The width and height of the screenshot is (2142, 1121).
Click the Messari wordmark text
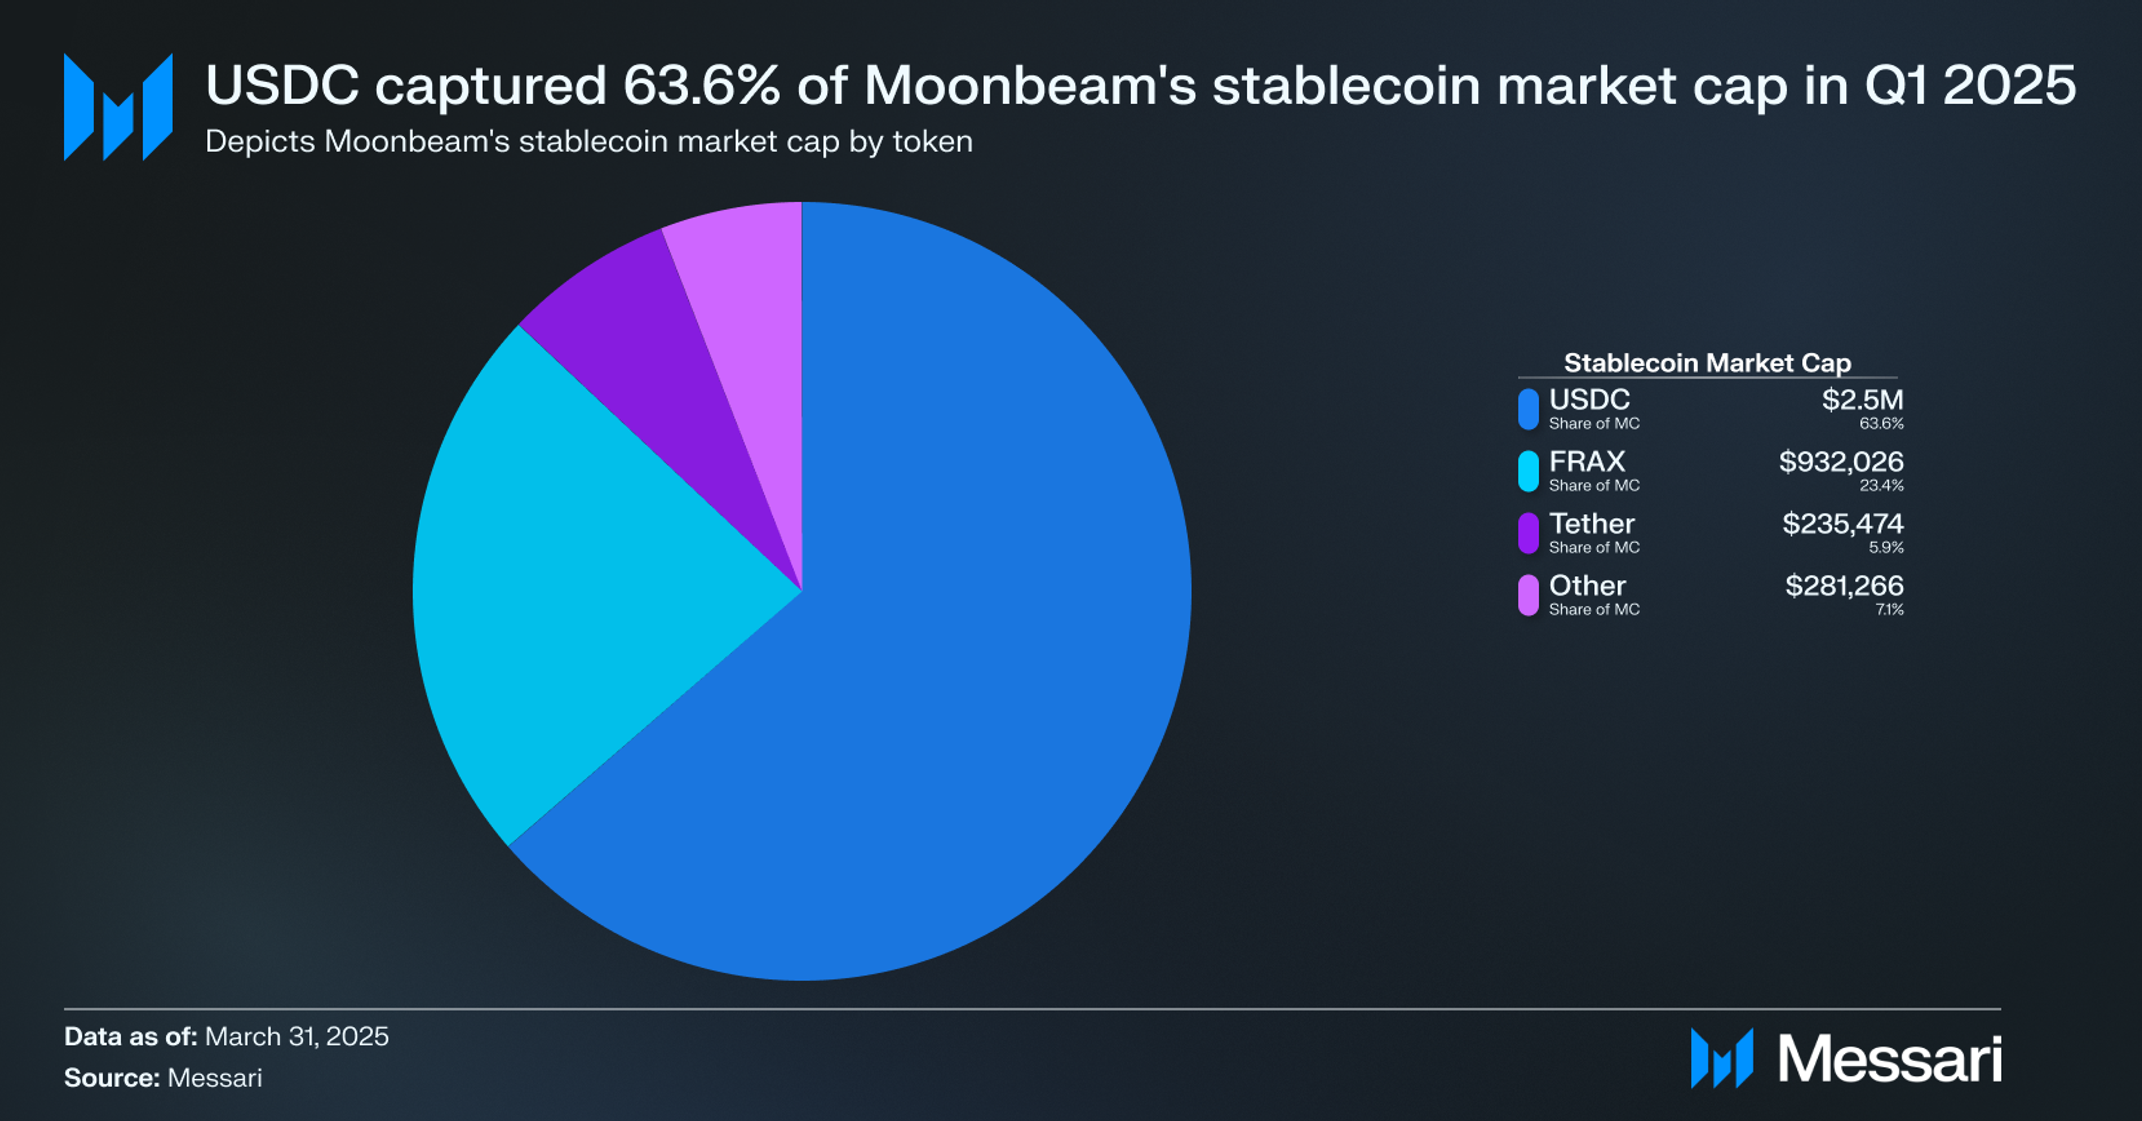click(1890, 1058)
